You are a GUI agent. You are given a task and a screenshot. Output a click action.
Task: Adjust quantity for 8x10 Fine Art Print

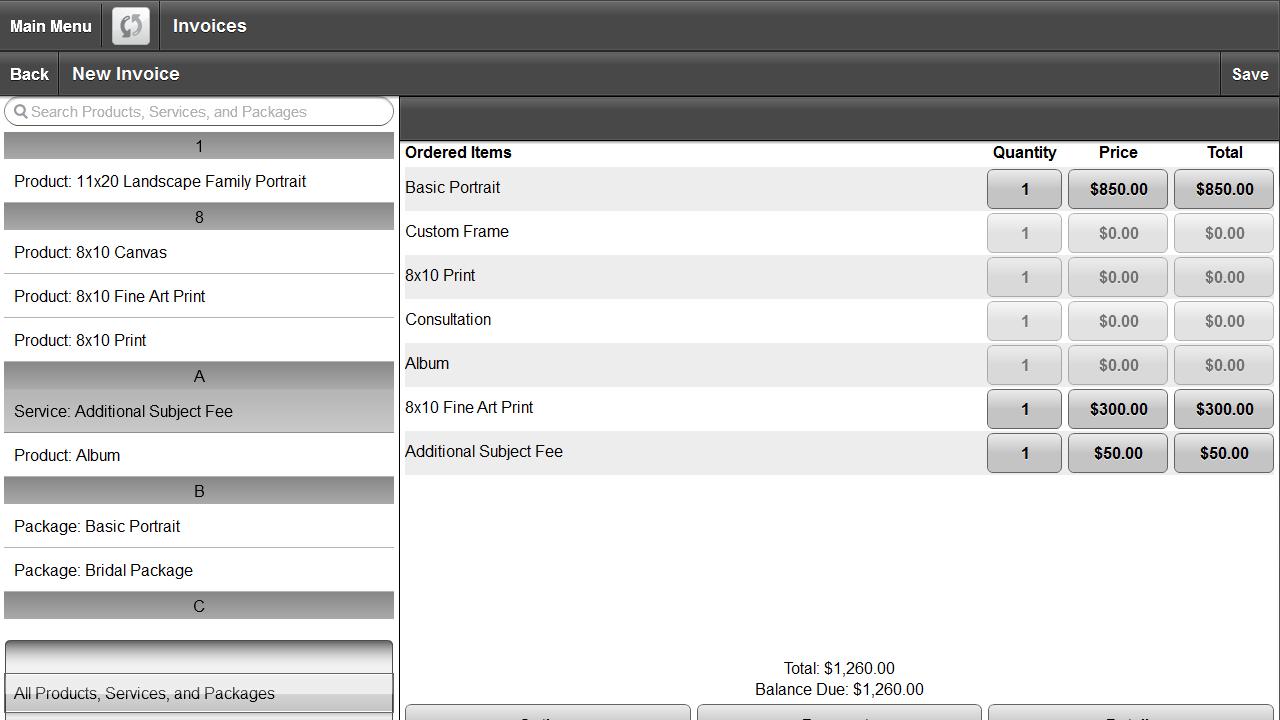point(1024,408)
